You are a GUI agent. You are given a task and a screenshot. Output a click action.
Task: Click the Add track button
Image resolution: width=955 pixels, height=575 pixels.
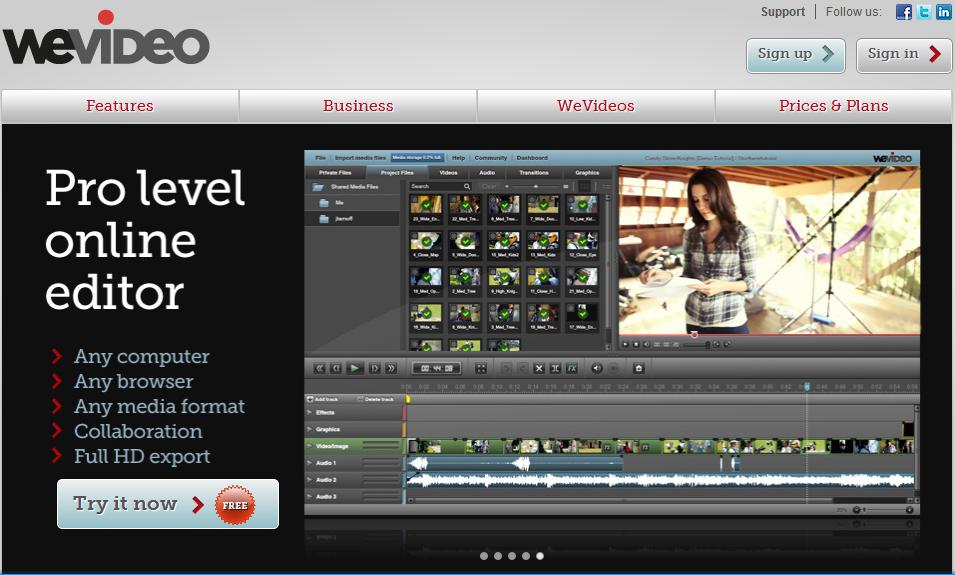pos(323,399)
